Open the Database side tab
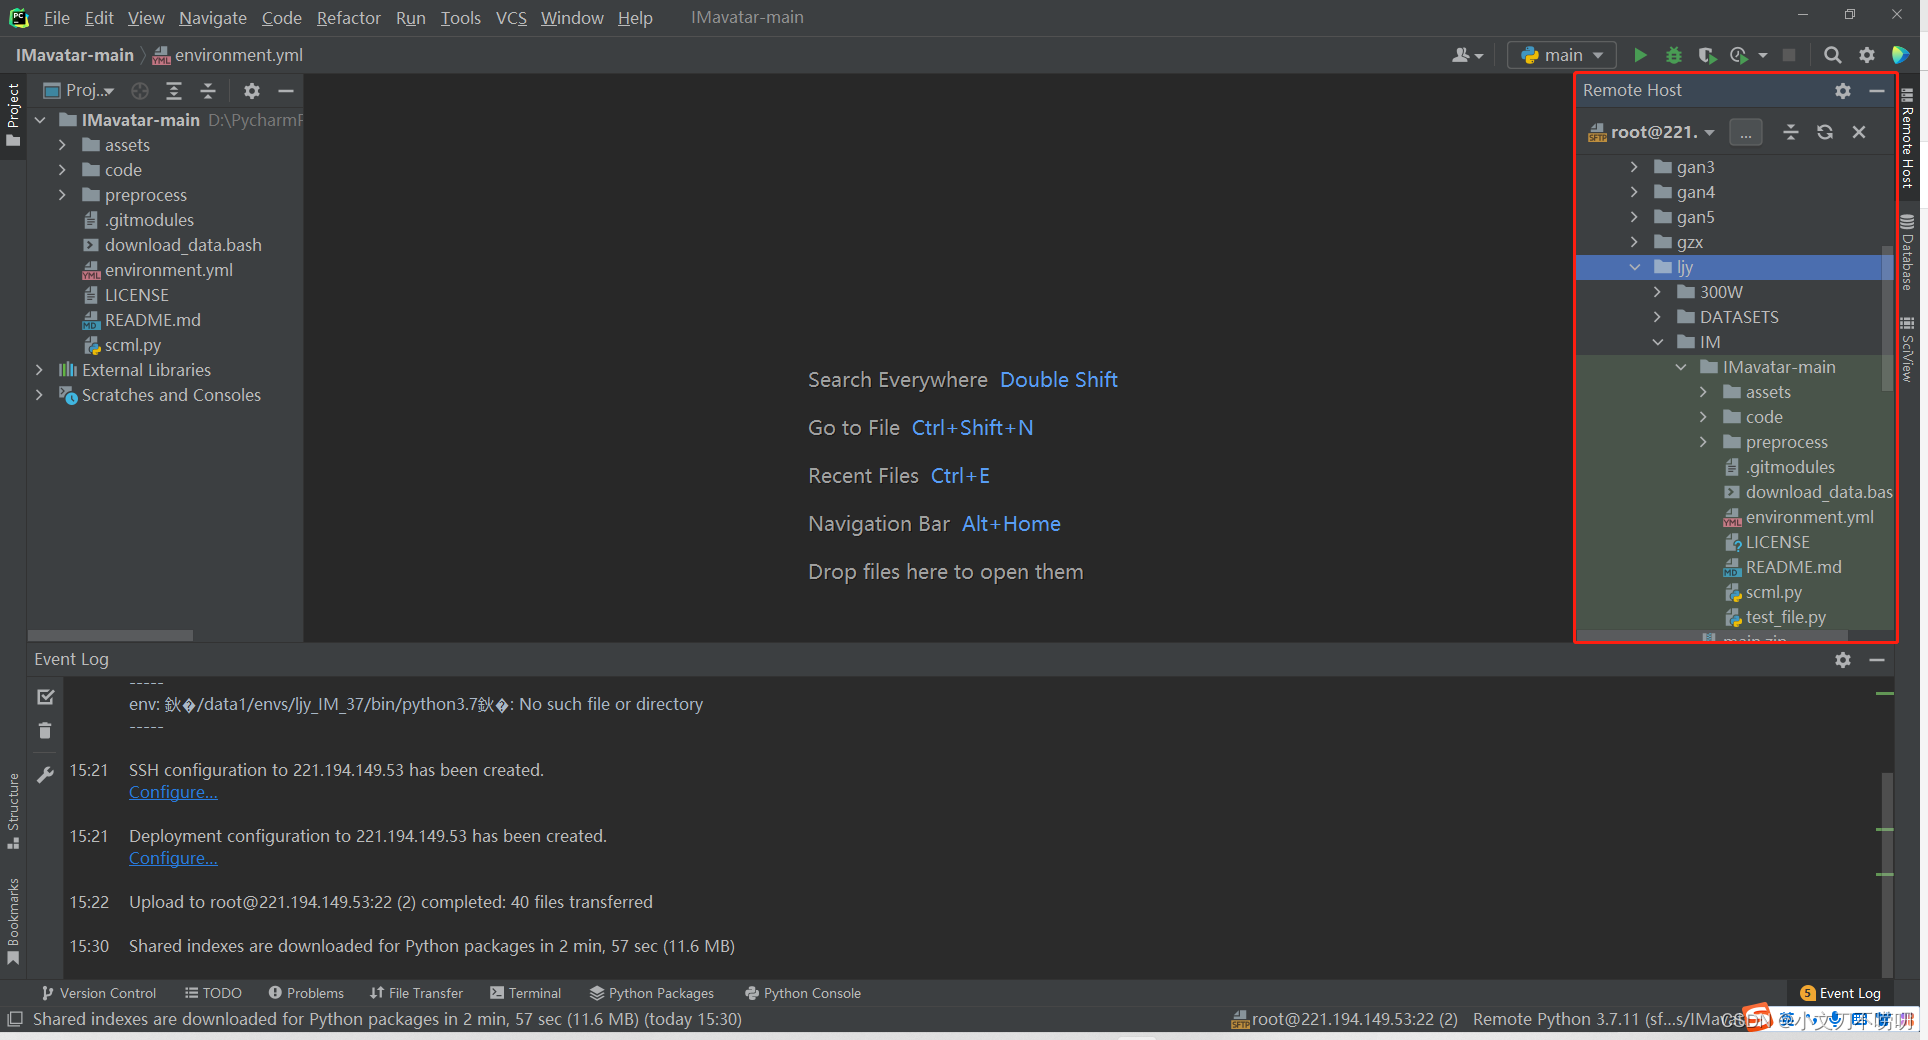 point(1907,252)
